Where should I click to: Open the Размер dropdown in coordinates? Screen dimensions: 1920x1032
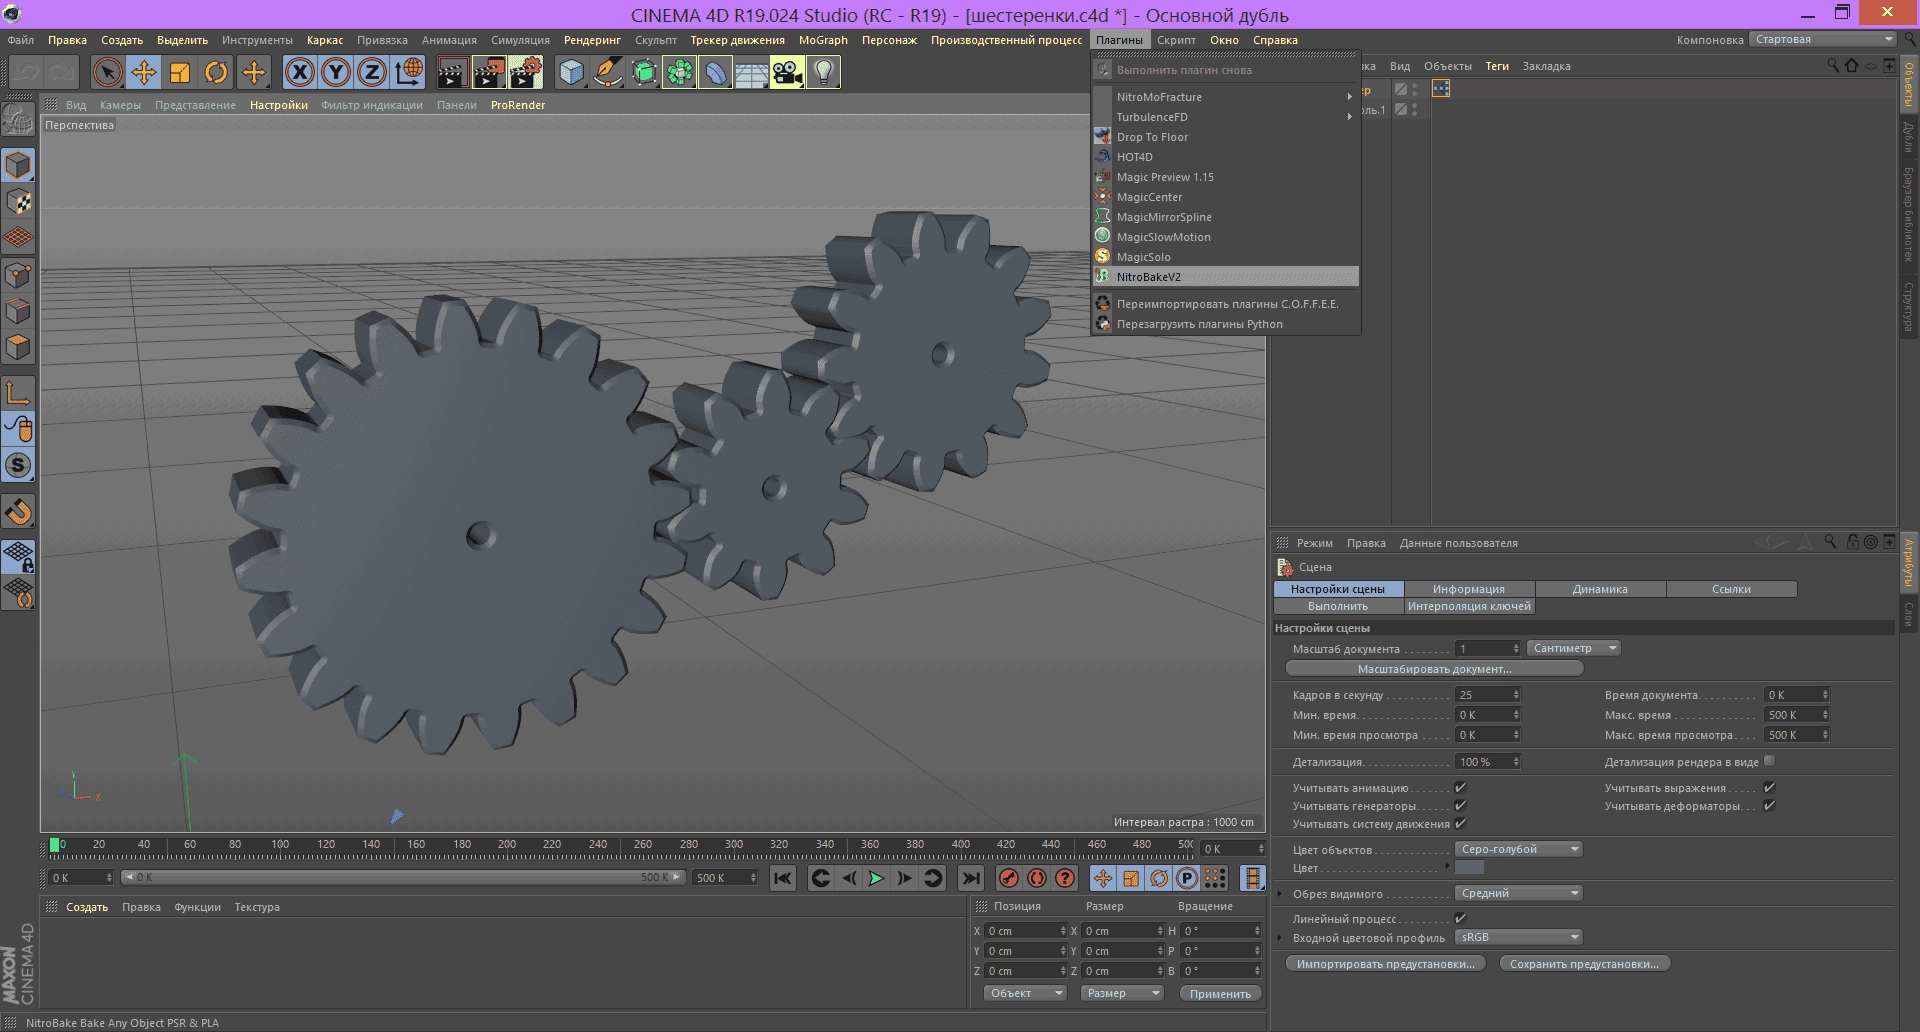point(1122,993)
